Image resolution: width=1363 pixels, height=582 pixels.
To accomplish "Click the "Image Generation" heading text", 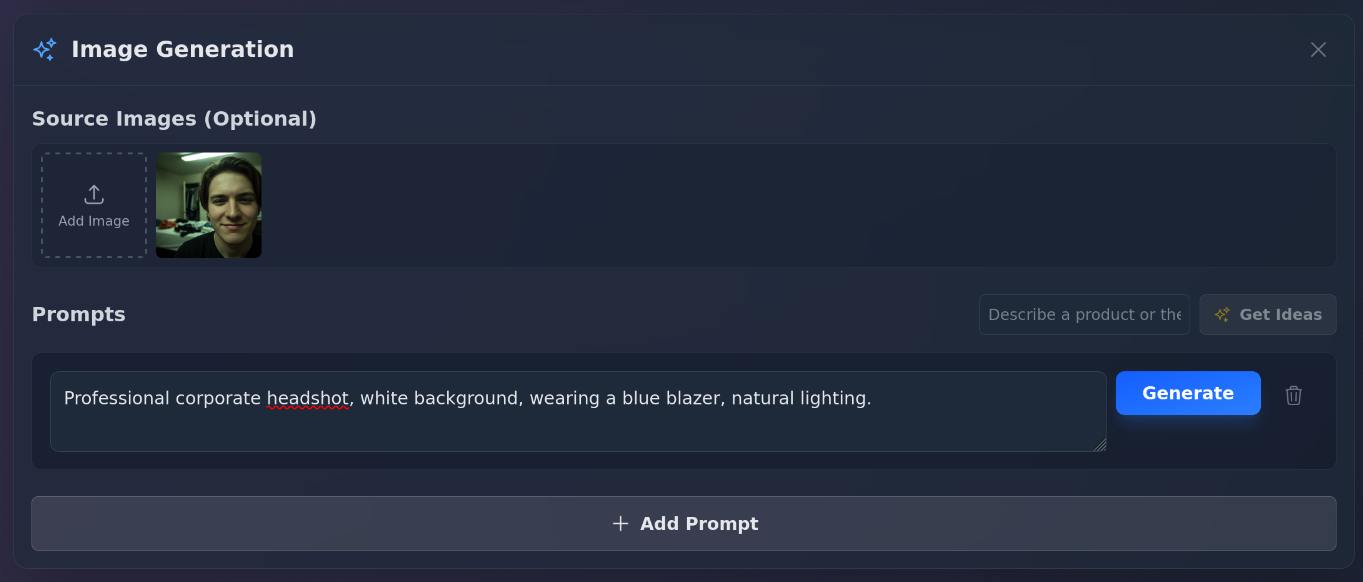I will (x=182, y=50).
